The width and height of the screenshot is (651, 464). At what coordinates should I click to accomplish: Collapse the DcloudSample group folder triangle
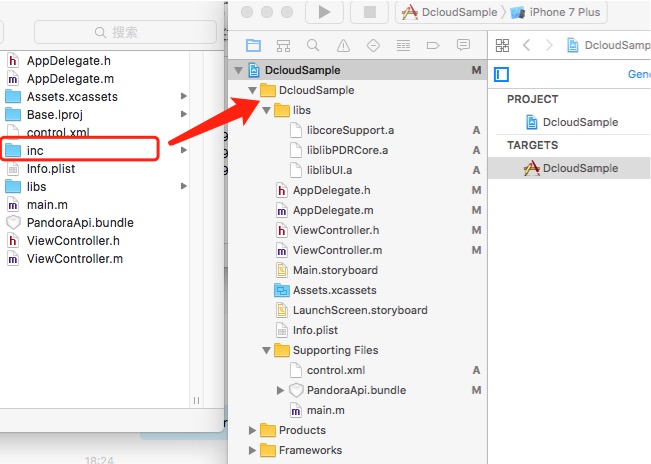252,90
